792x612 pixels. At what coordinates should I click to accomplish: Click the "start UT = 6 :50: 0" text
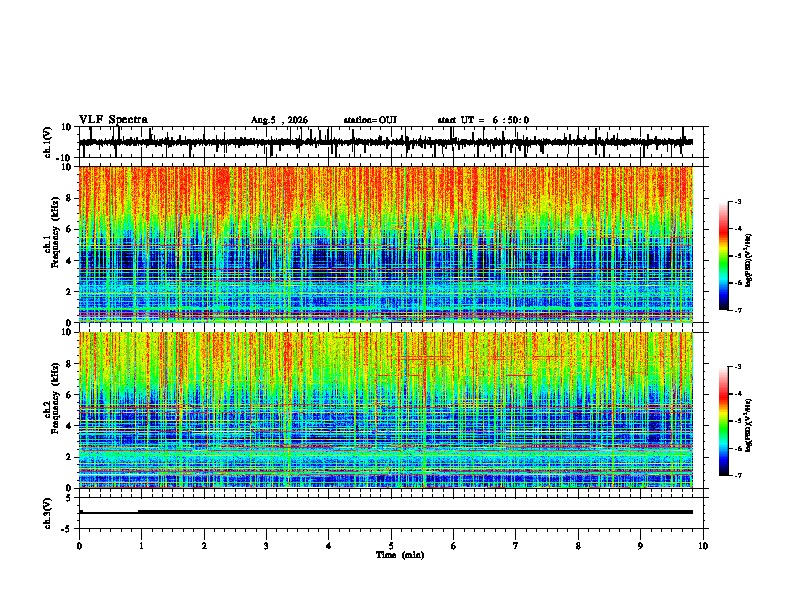click(x=483, y=120)
